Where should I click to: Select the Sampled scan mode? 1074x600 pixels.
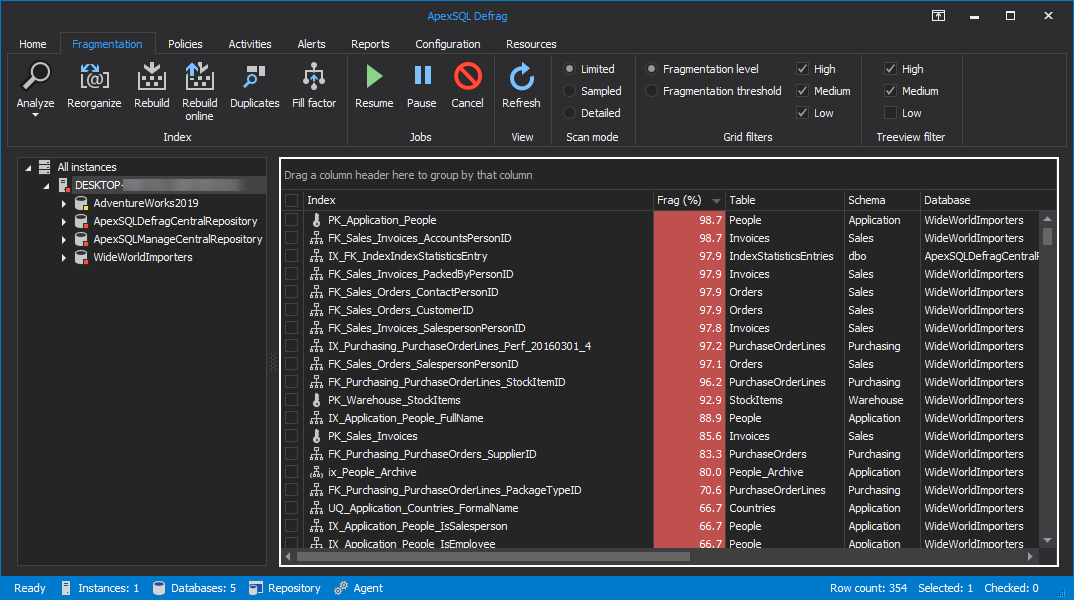[569, 90]
